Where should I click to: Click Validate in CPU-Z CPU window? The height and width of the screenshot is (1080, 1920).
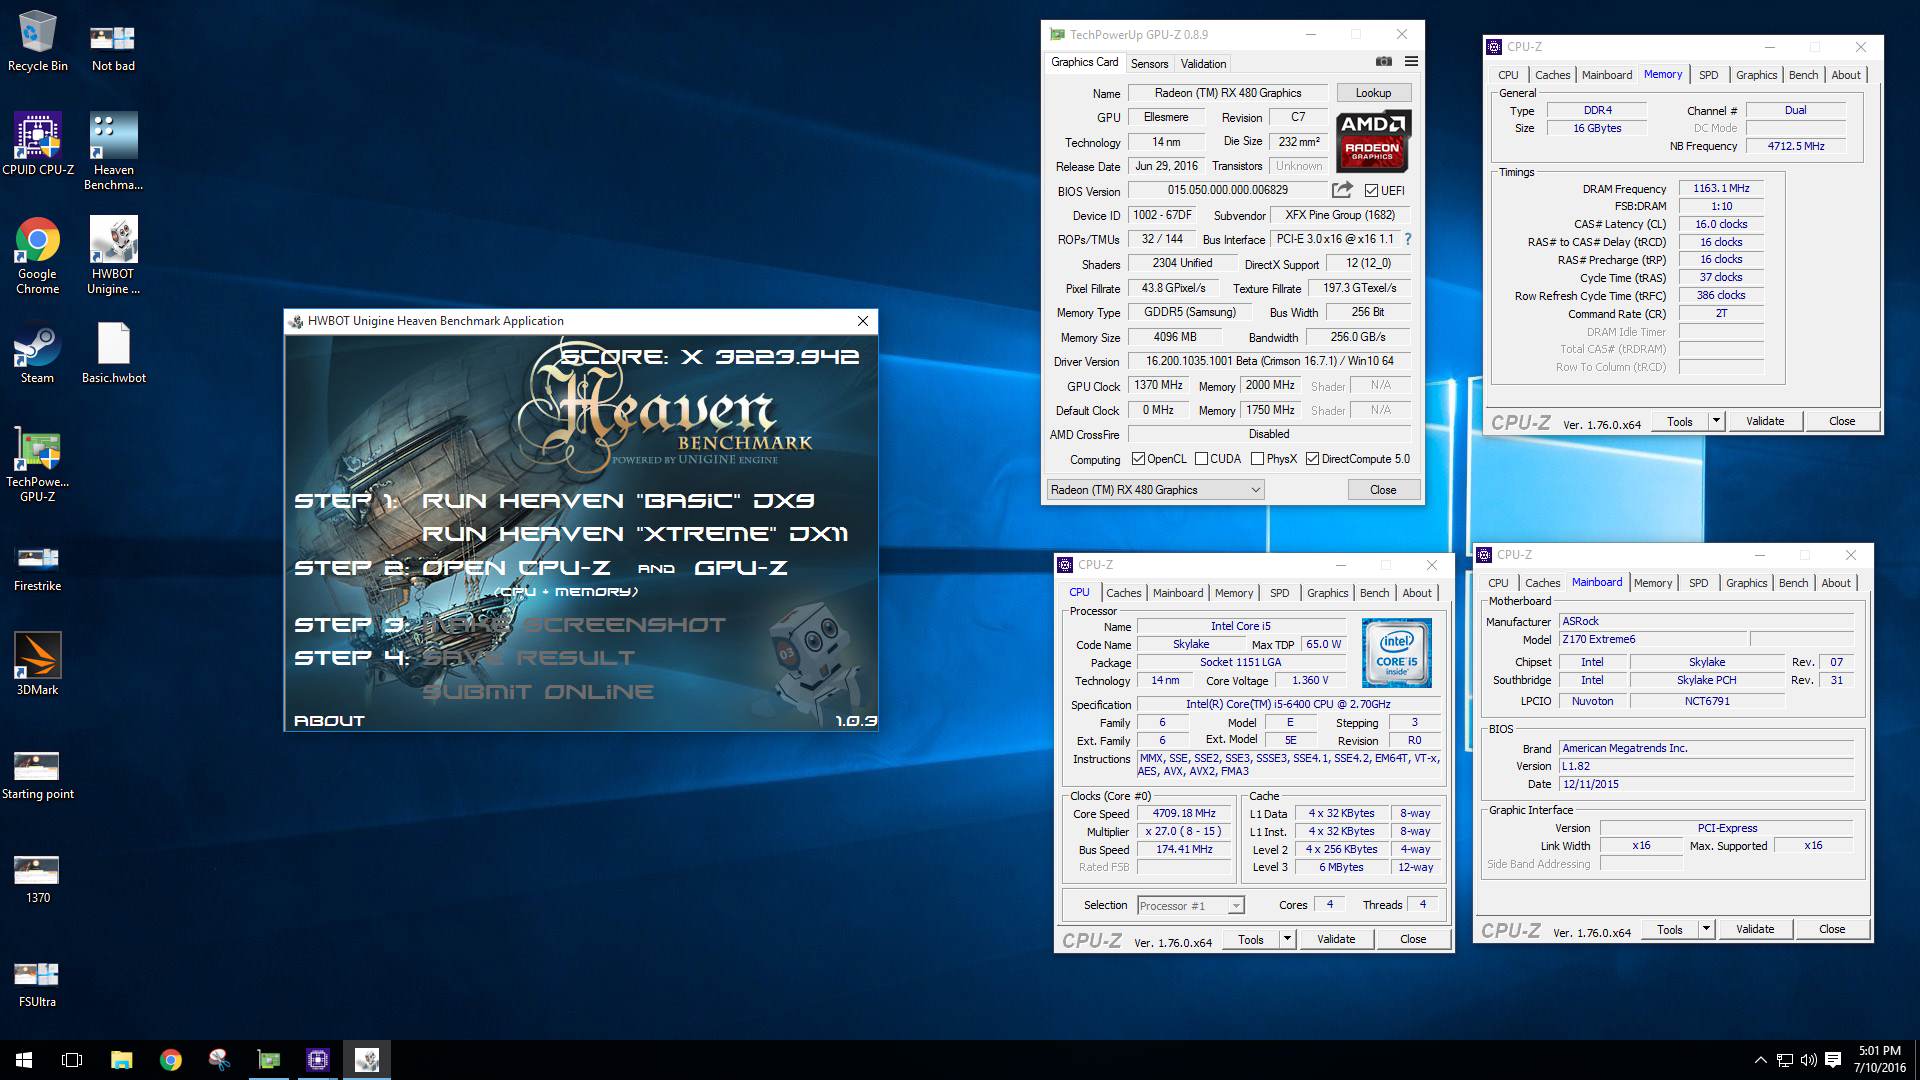(1336, 939)
